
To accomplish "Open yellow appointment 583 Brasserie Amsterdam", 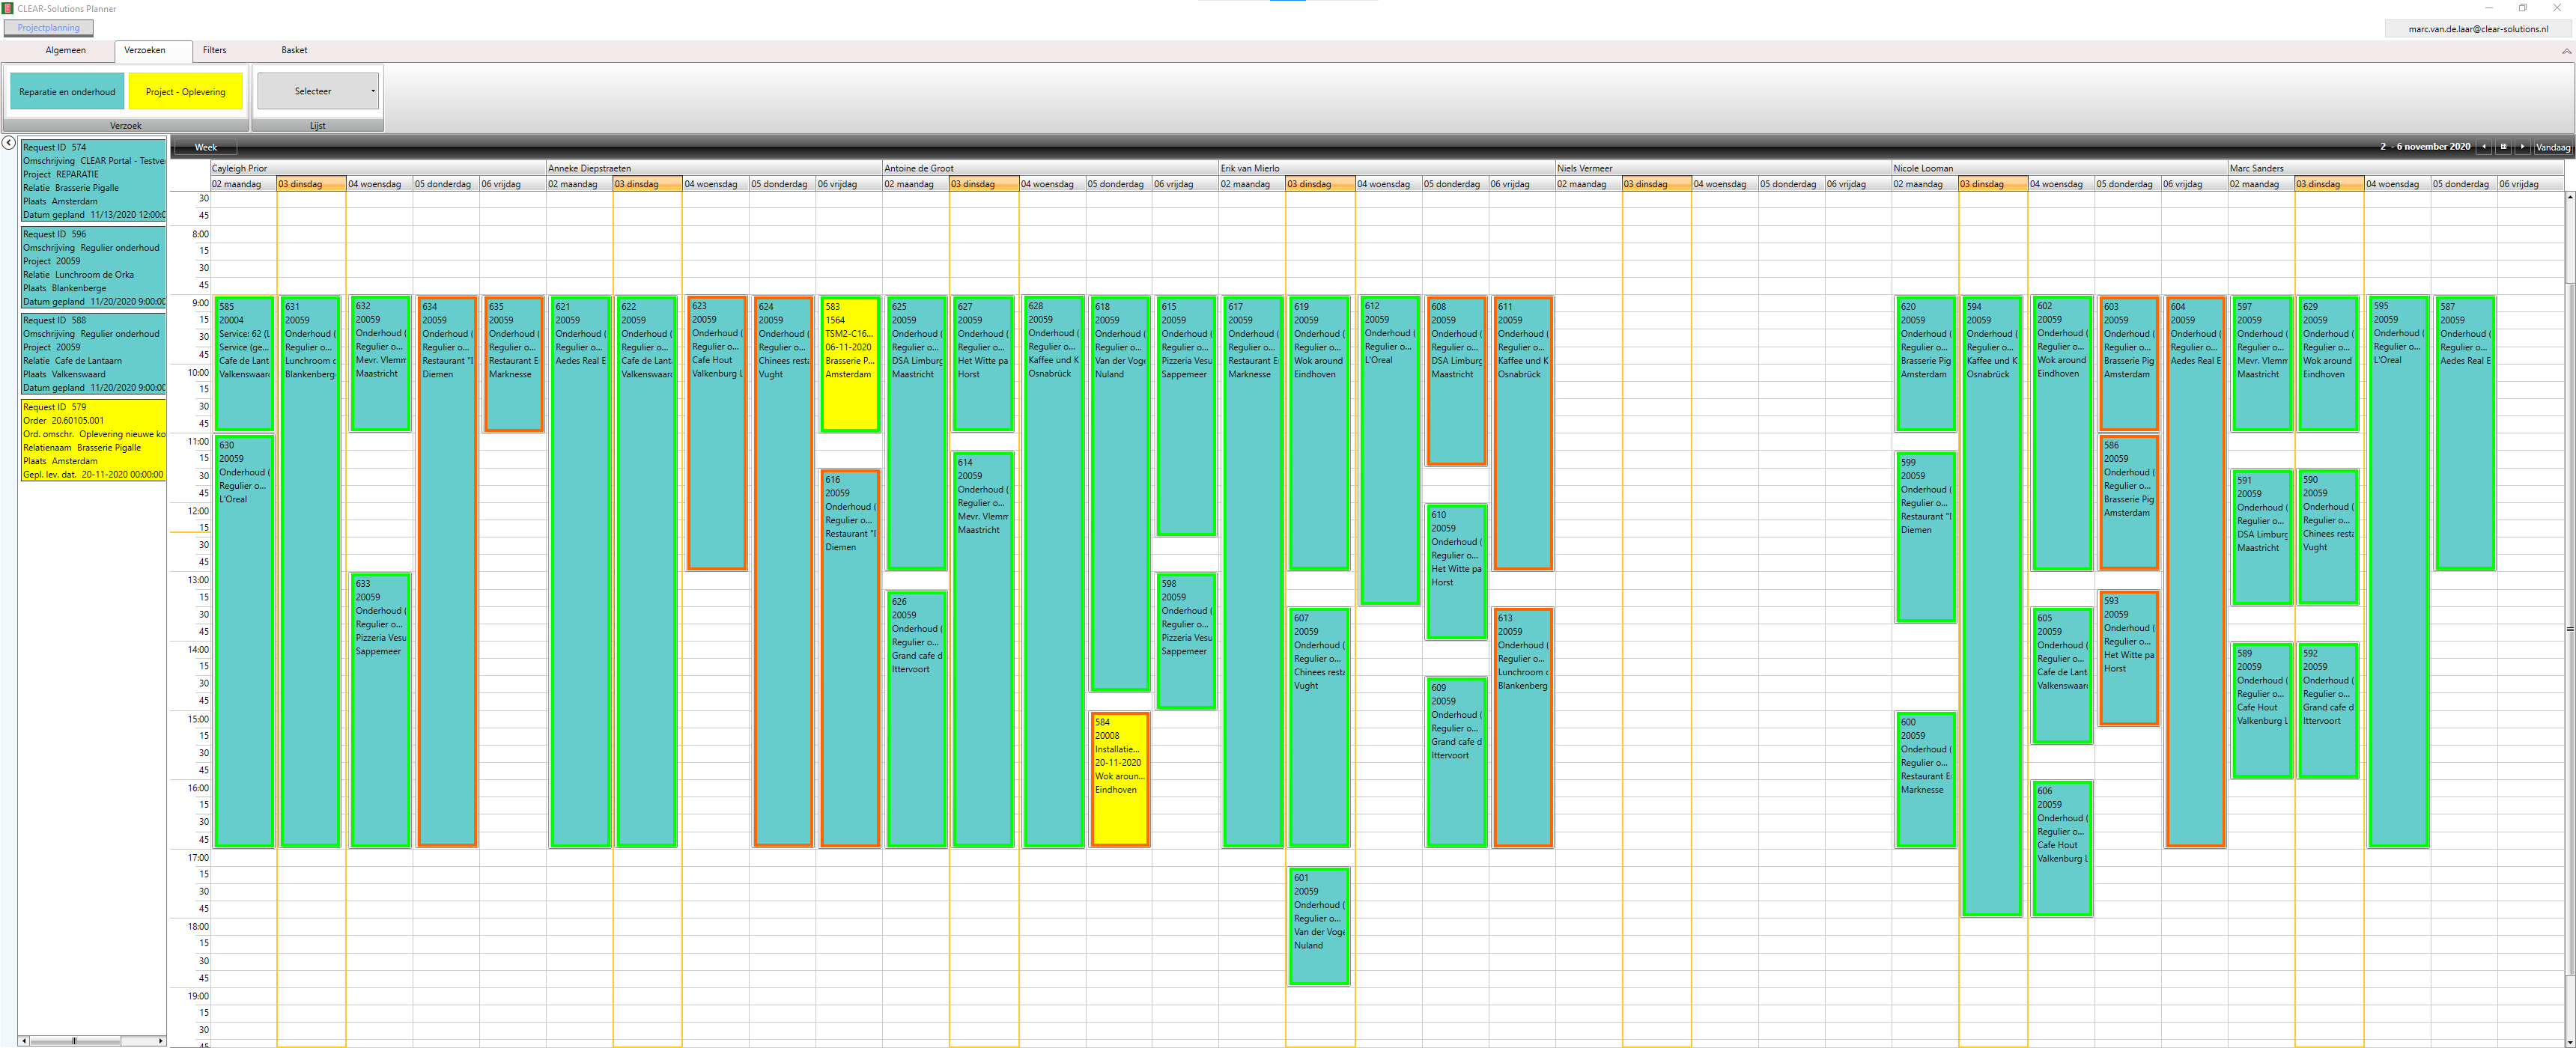I will point(850,364).
